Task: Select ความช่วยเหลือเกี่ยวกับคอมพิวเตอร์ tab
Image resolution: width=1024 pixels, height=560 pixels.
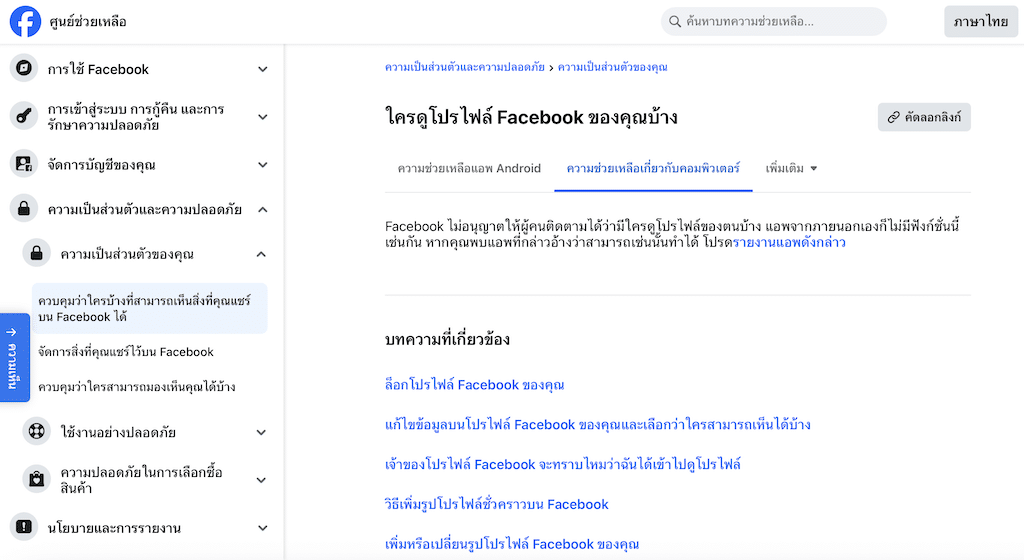Action: tap(653, 168)
